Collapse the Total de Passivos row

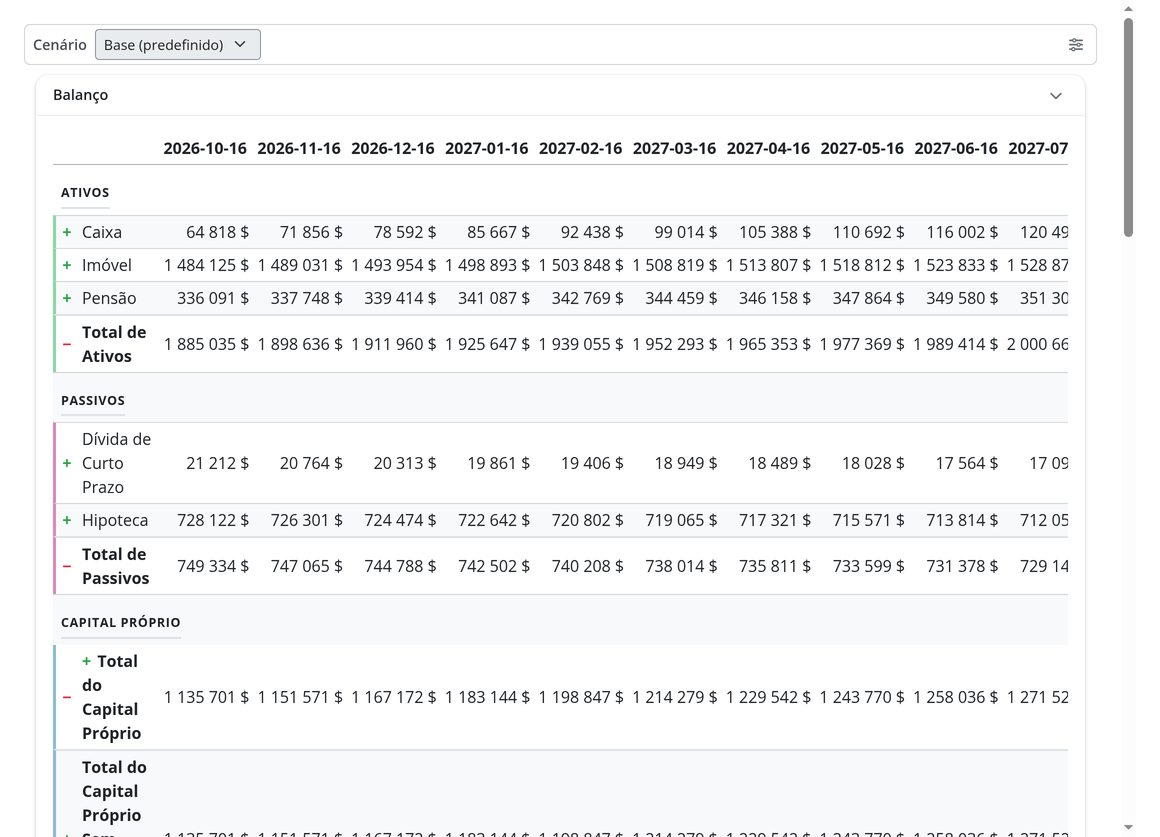pyautogui.click(x=67, y=566)
